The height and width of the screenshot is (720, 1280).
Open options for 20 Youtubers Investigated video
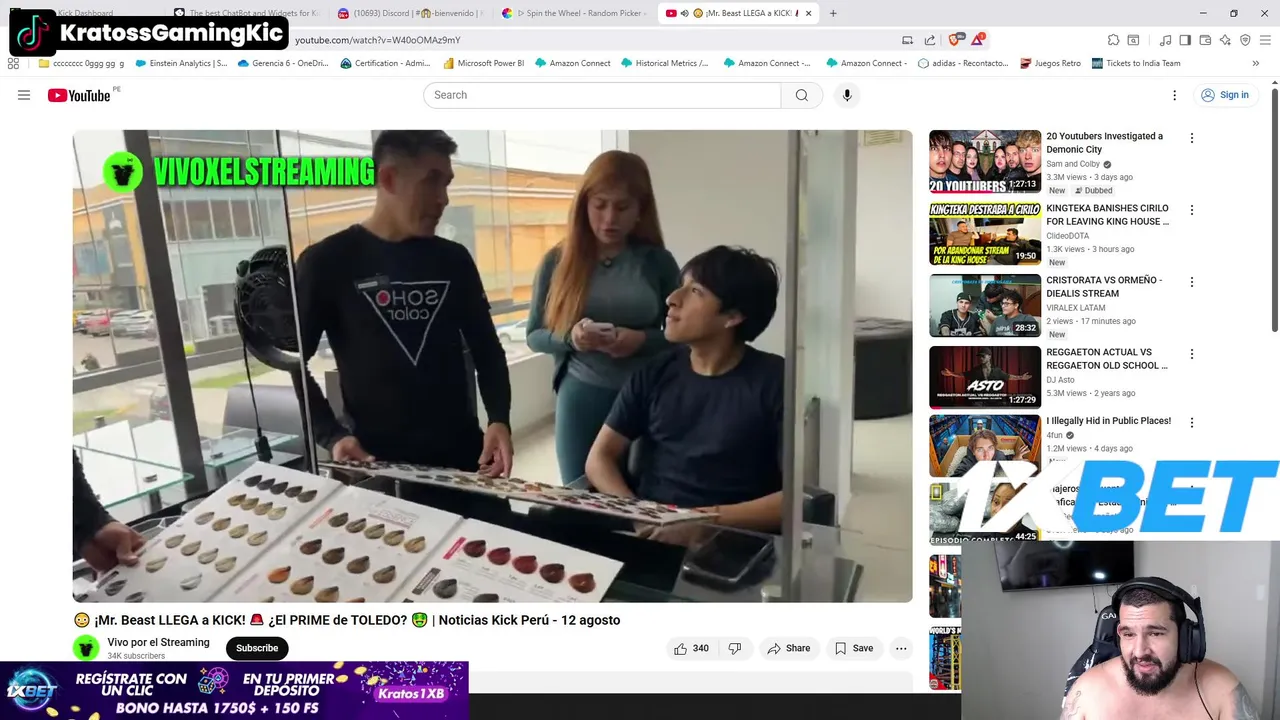coord(1191,138)
